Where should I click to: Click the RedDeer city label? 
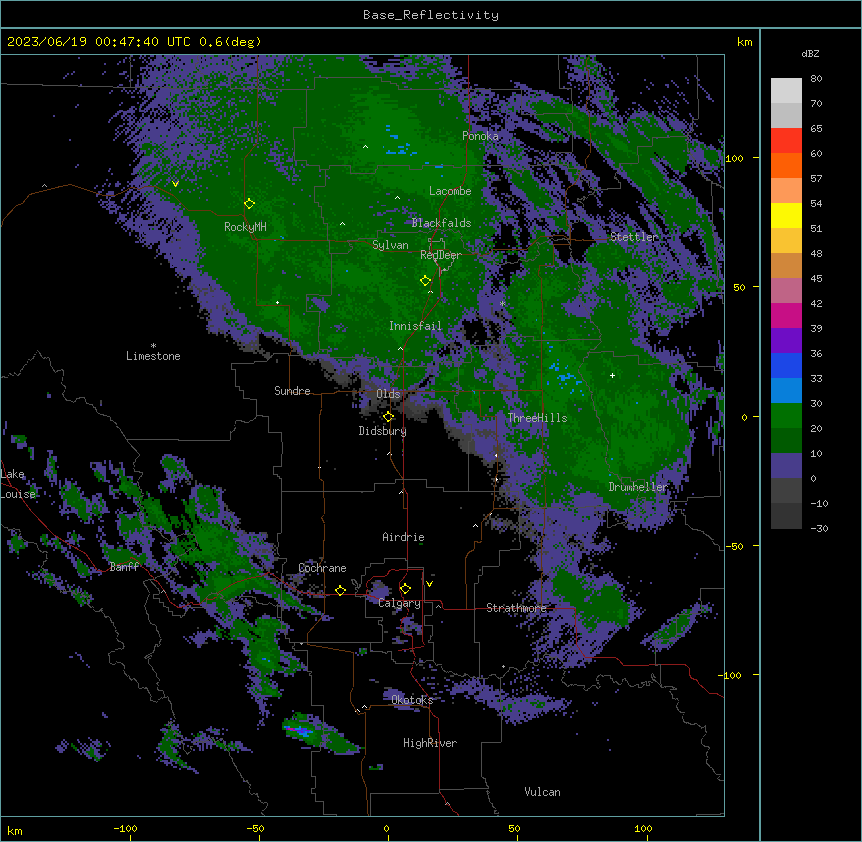tap(441, 255)
